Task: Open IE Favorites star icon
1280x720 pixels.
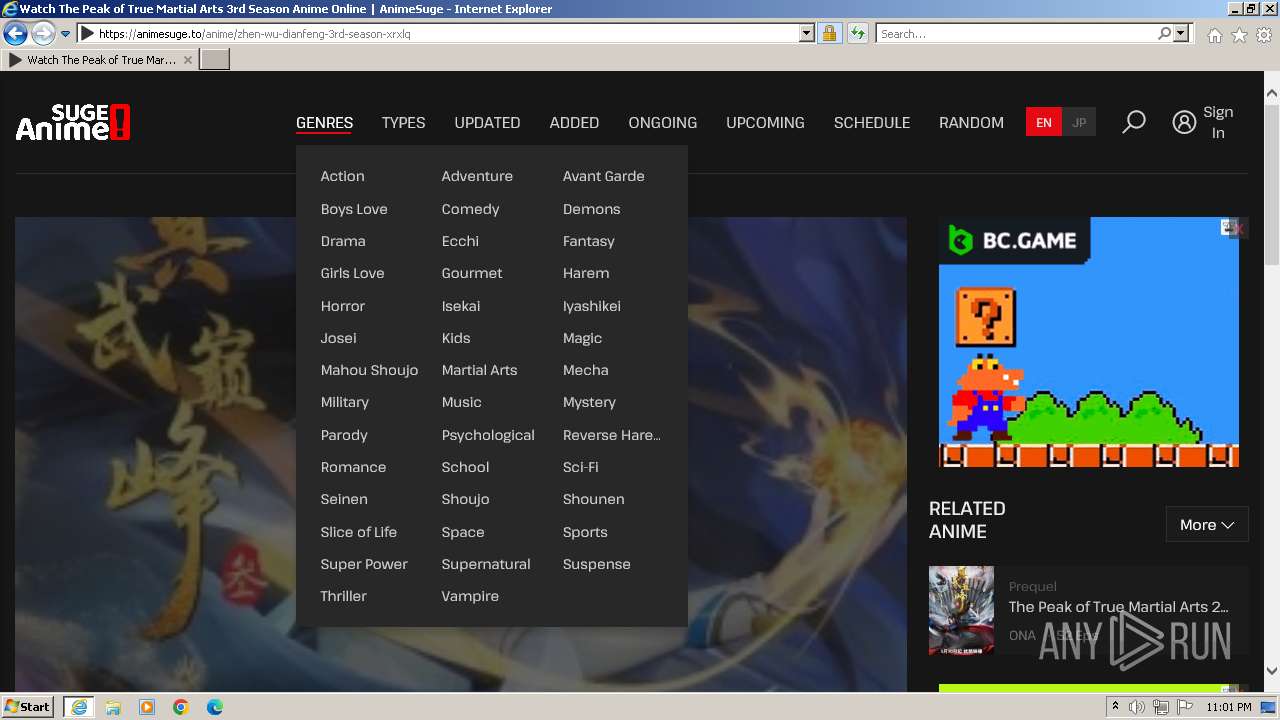Action: click(1239, 34)
